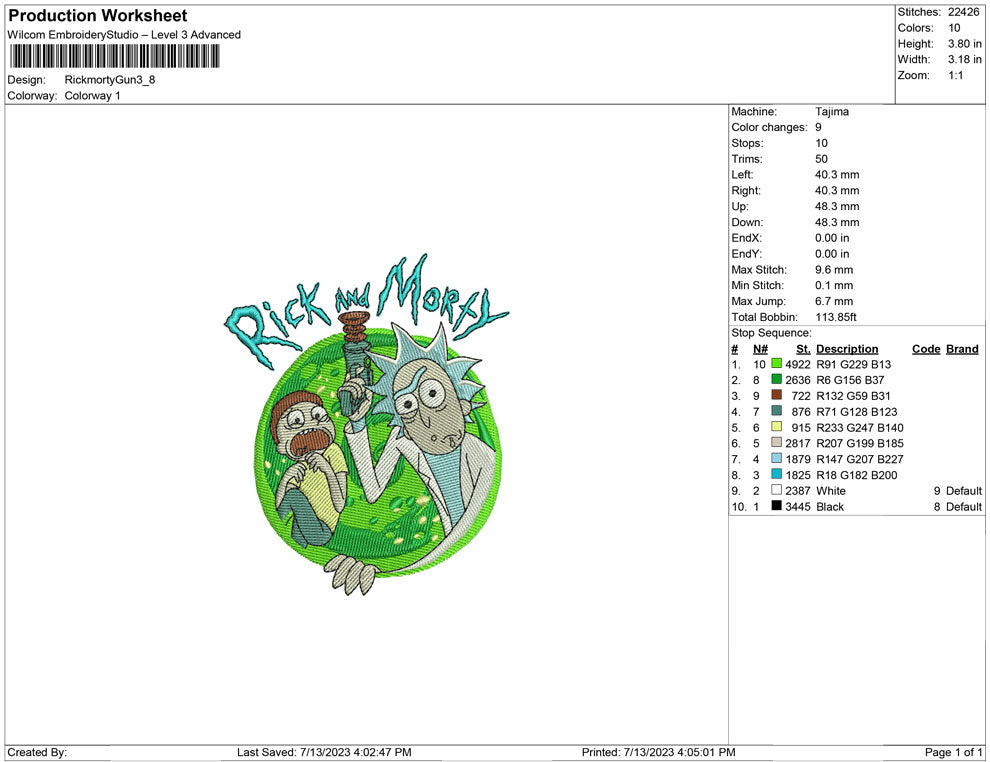
Task: Click the pale yellow swatch R233 G247 B140
Action: (777, 427)
